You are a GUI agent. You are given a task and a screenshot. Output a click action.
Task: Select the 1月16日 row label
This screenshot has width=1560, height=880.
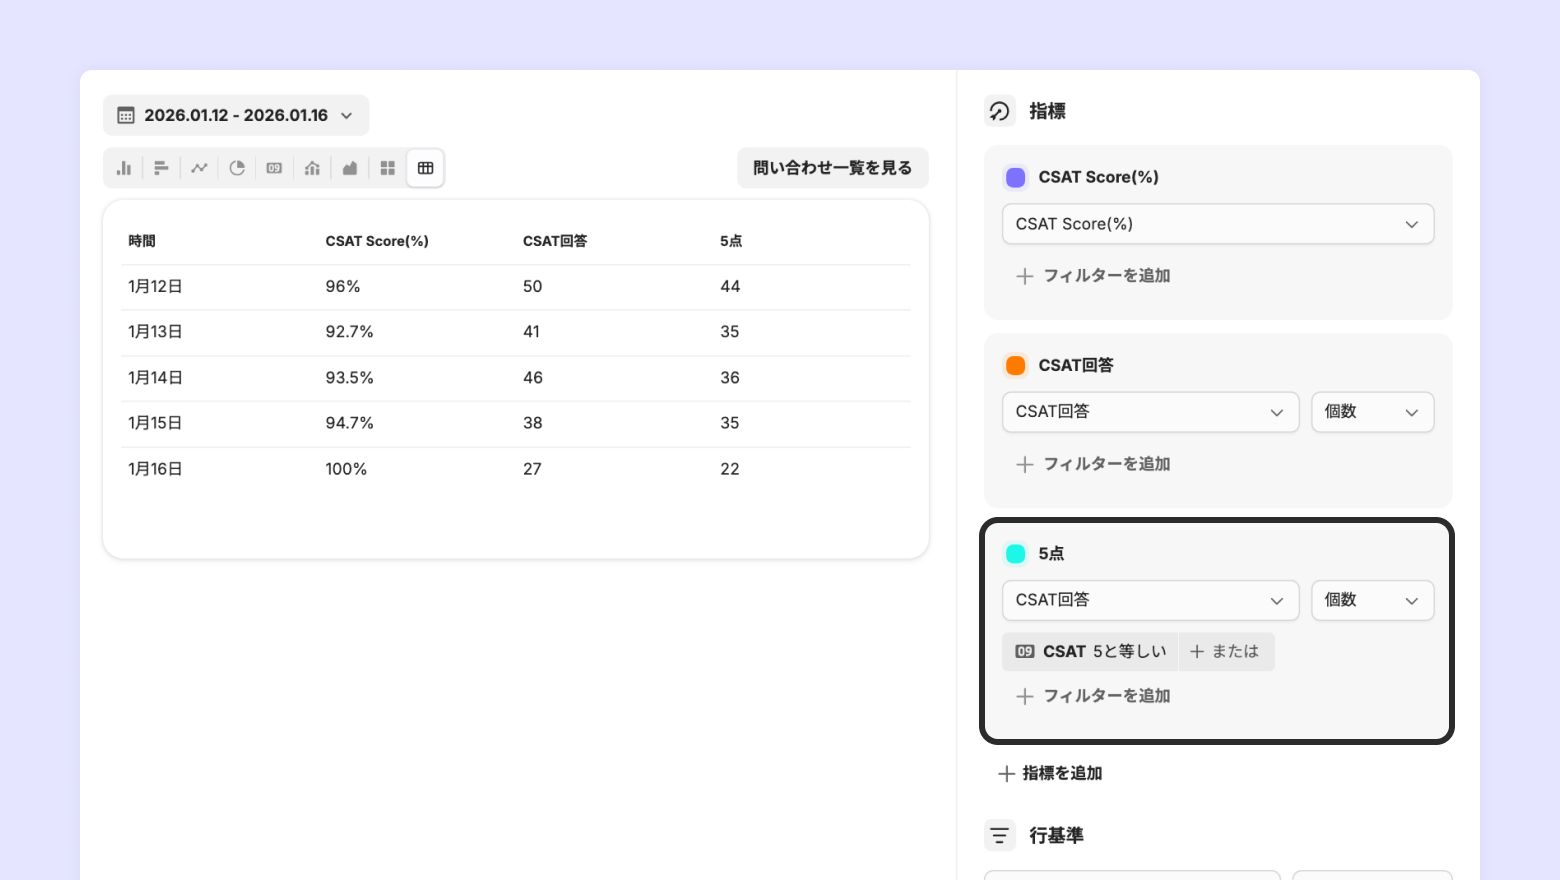point(155,469)
